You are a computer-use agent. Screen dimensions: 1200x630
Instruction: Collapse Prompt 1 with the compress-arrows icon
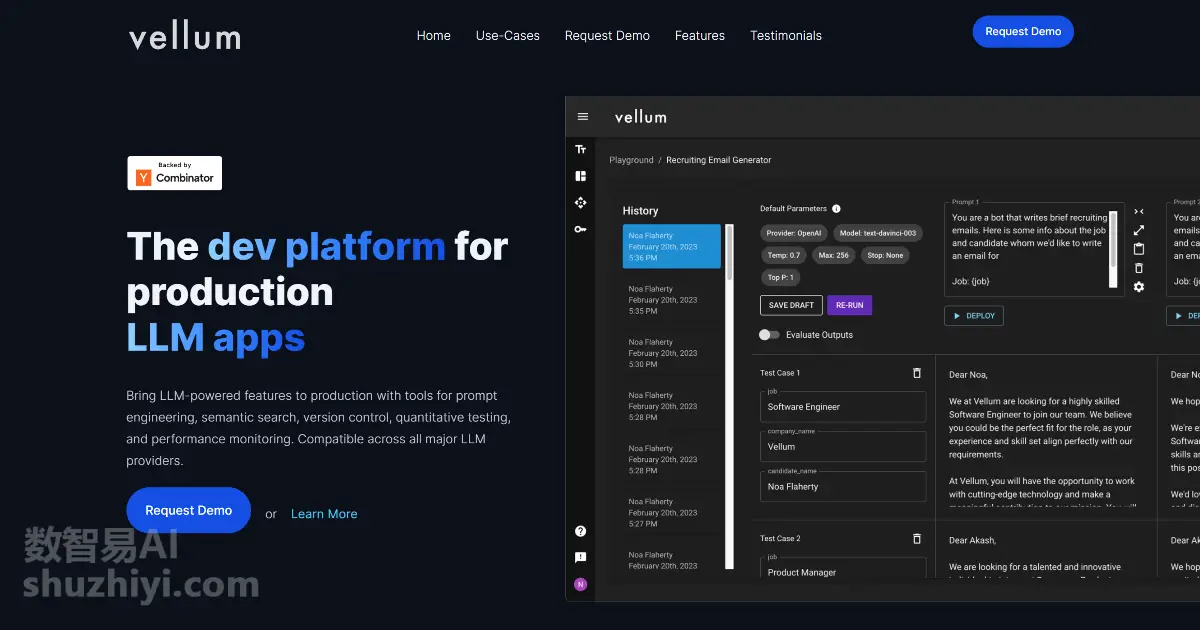1138,211
